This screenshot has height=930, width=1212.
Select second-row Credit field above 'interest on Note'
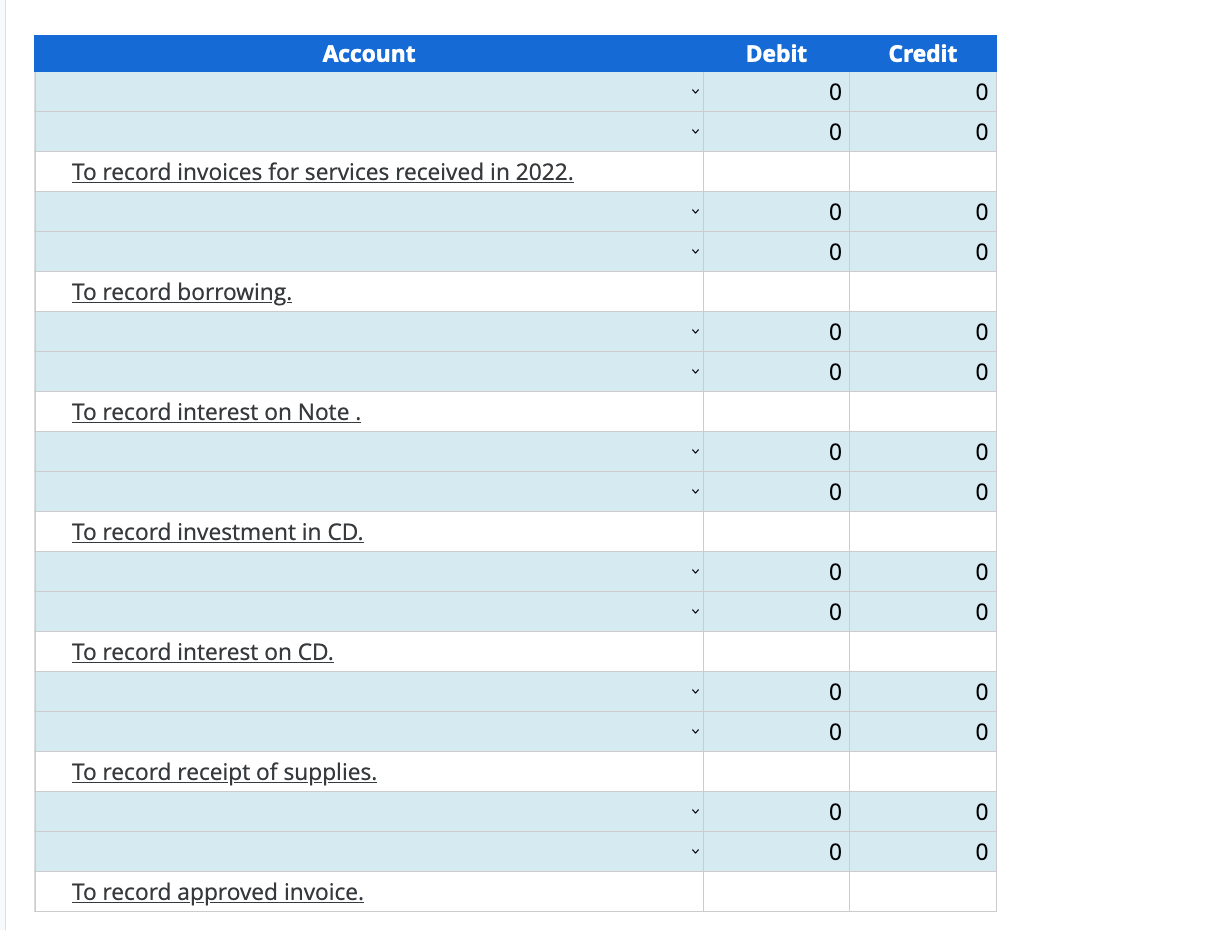coord(923,372)
